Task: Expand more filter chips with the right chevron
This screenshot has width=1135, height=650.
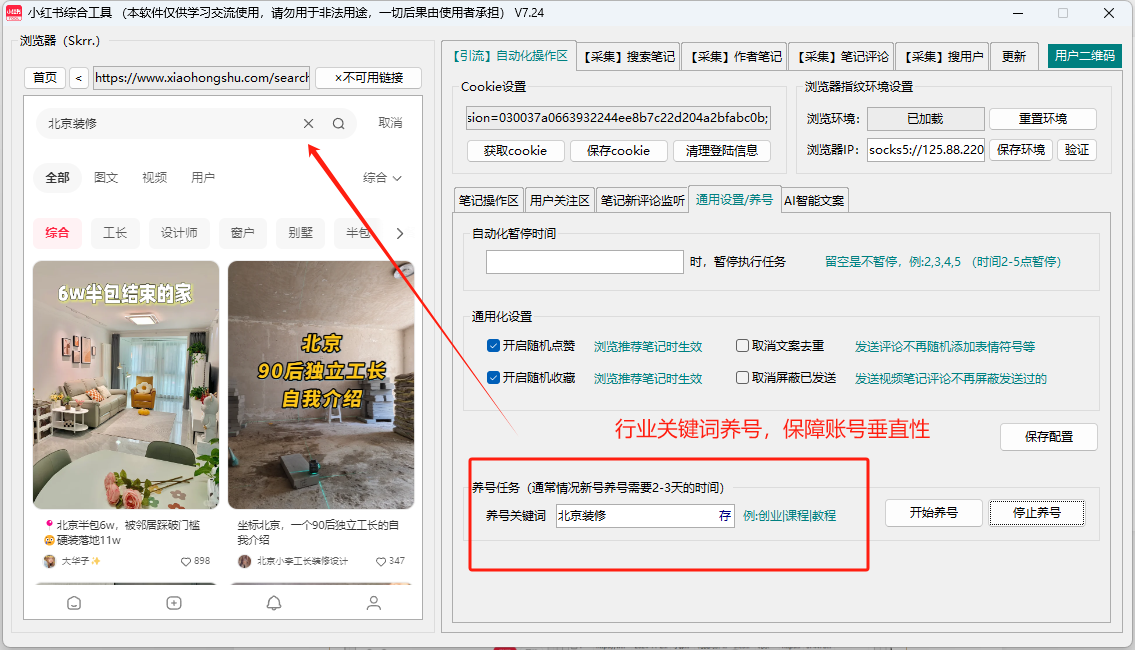Action: pos(400,231)
